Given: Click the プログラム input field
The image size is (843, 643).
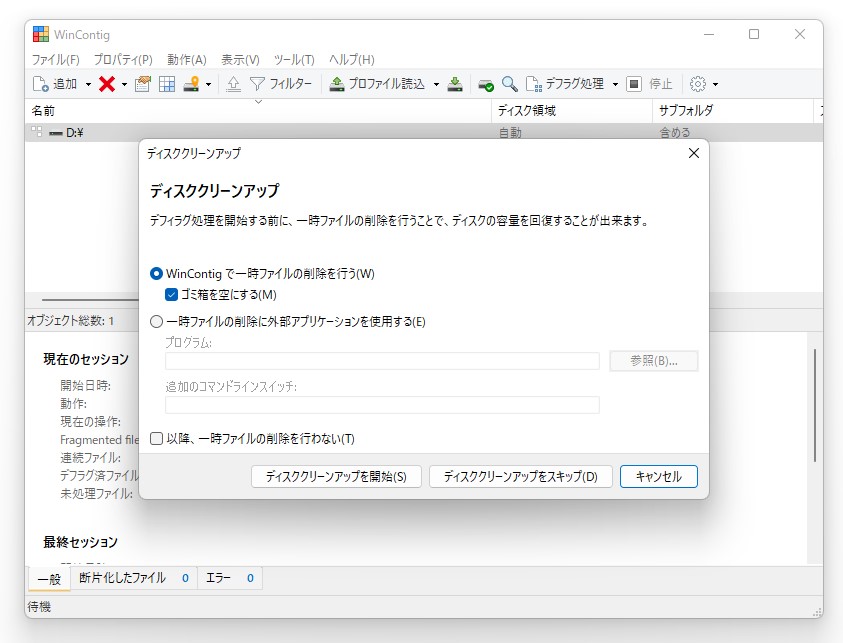Looking at the screenshot, I should [x=382, y=361].
